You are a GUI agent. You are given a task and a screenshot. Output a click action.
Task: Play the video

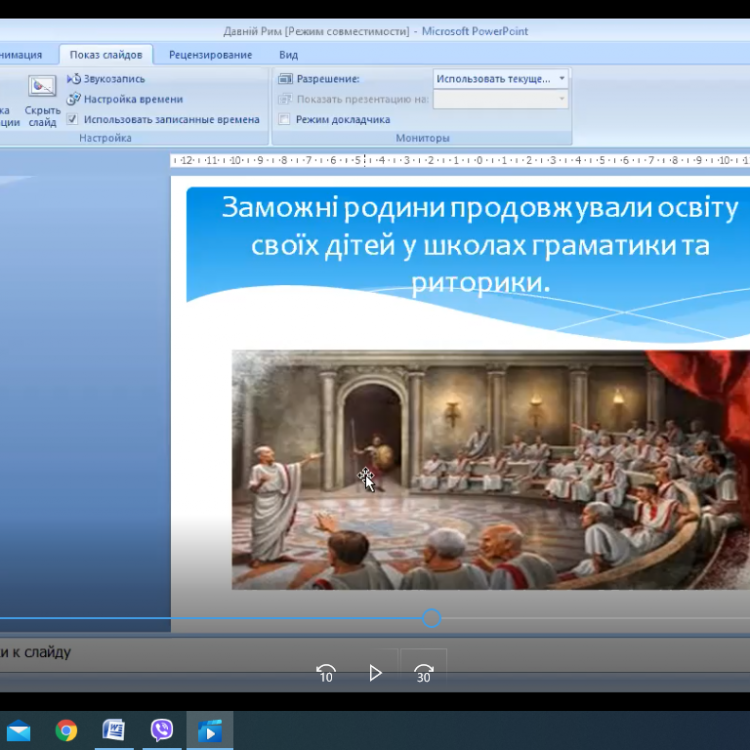375,673
